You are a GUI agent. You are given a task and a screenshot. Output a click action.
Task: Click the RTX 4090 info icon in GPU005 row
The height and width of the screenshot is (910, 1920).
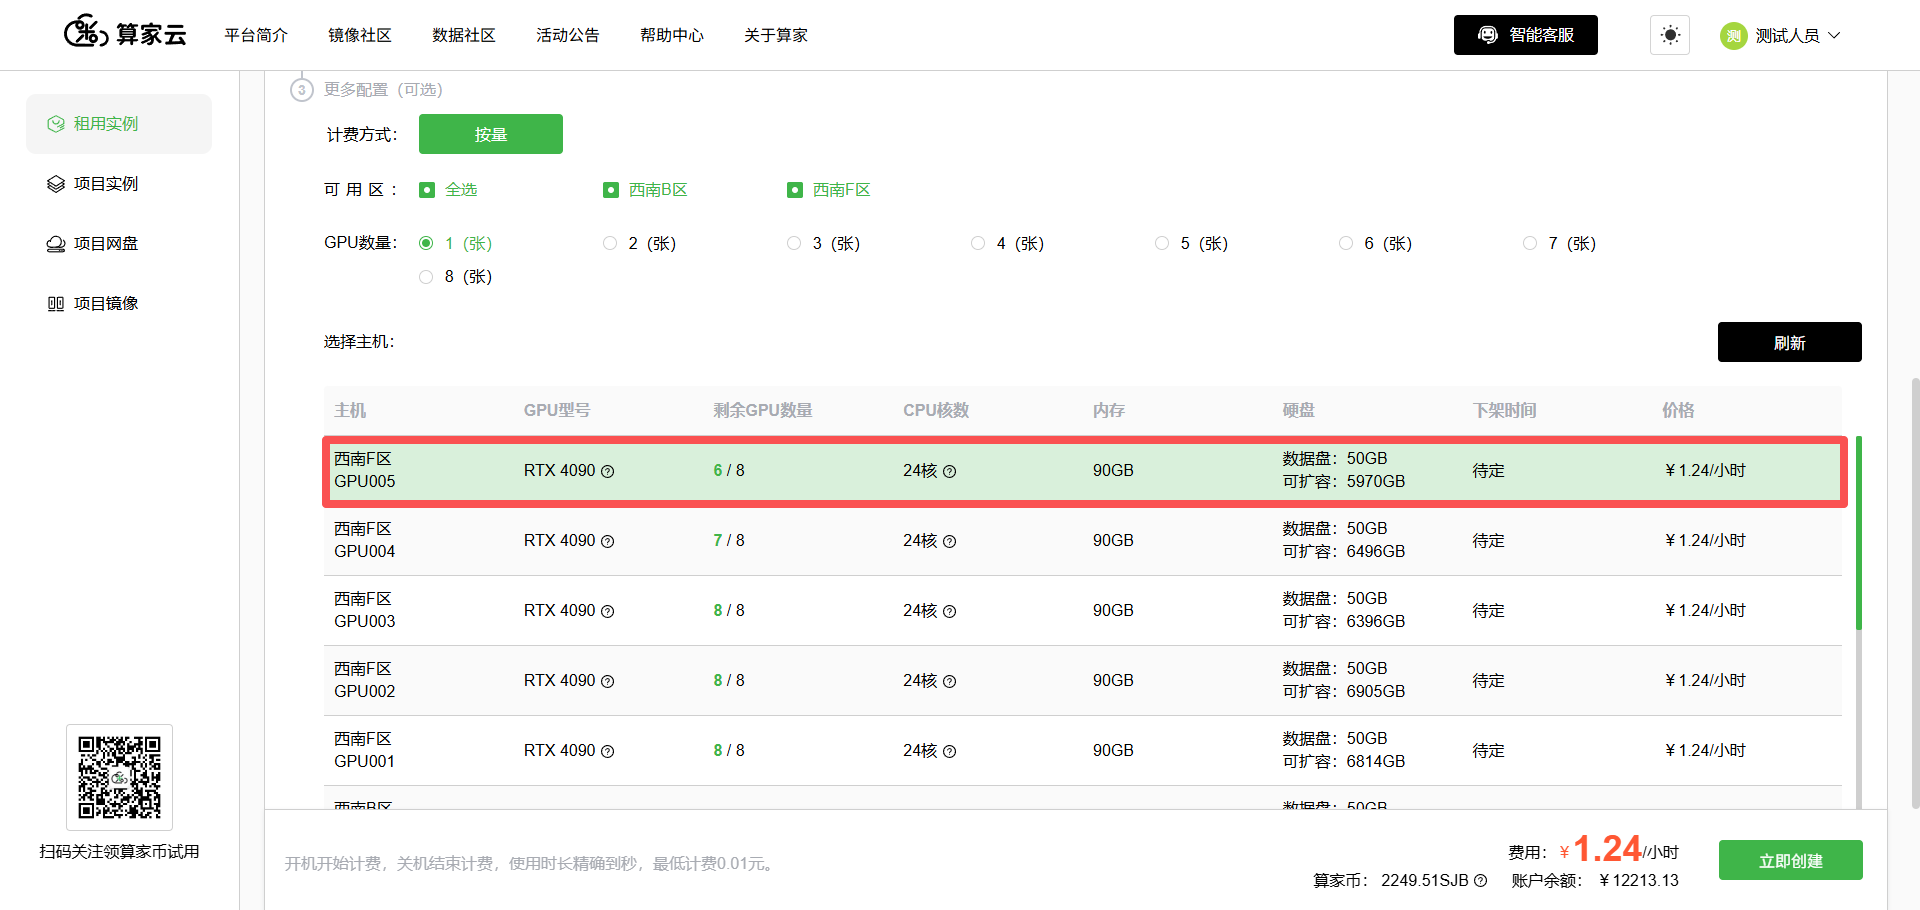tap(607, 471)
